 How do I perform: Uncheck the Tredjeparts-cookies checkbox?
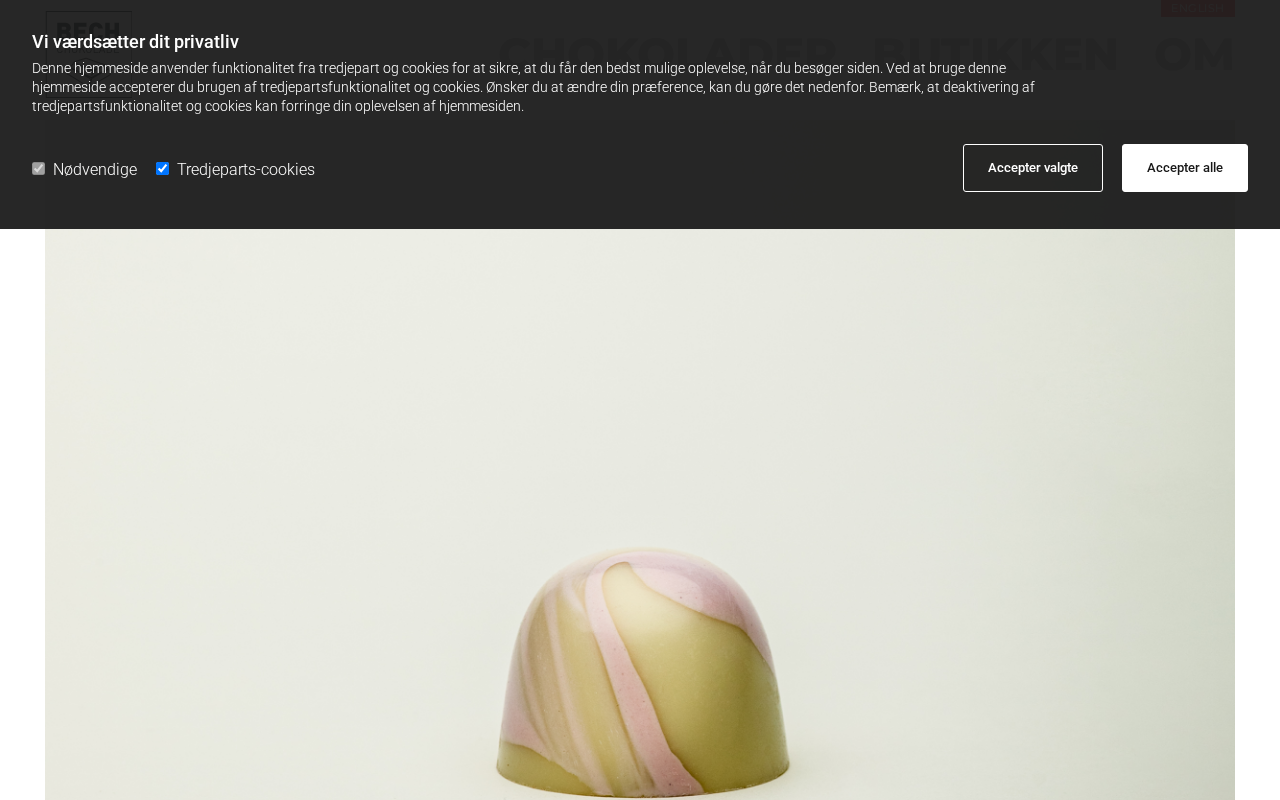[162, 169]
